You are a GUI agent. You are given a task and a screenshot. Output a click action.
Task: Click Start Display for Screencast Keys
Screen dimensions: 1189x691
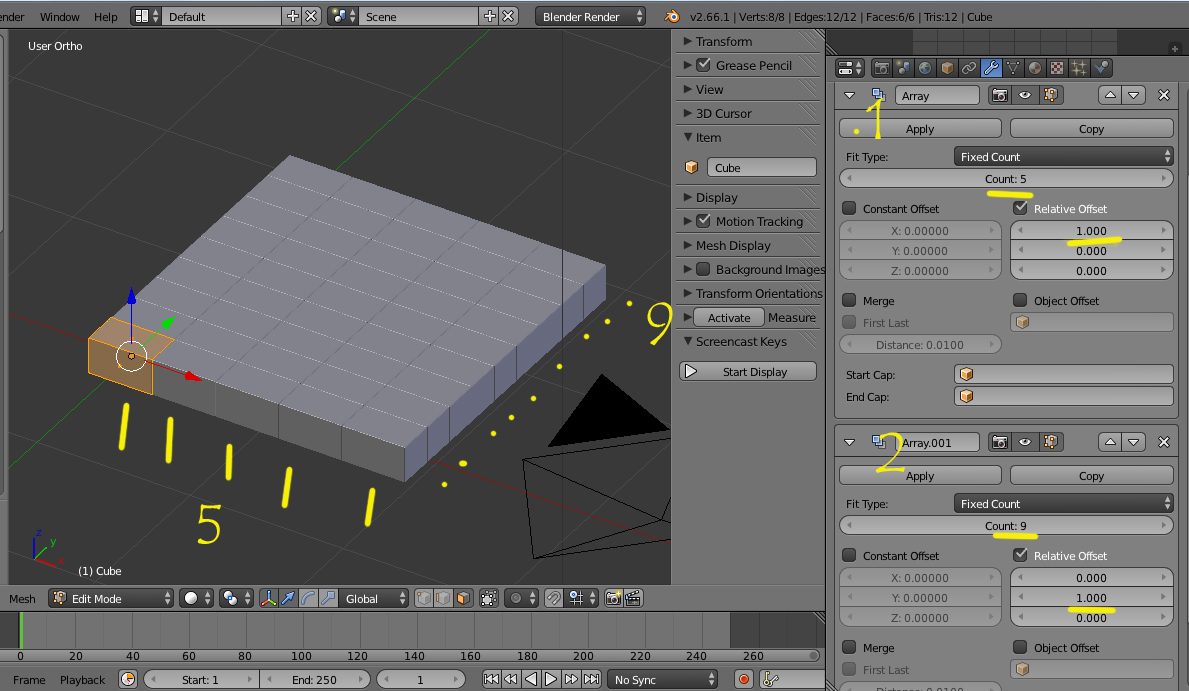(748, 372)
